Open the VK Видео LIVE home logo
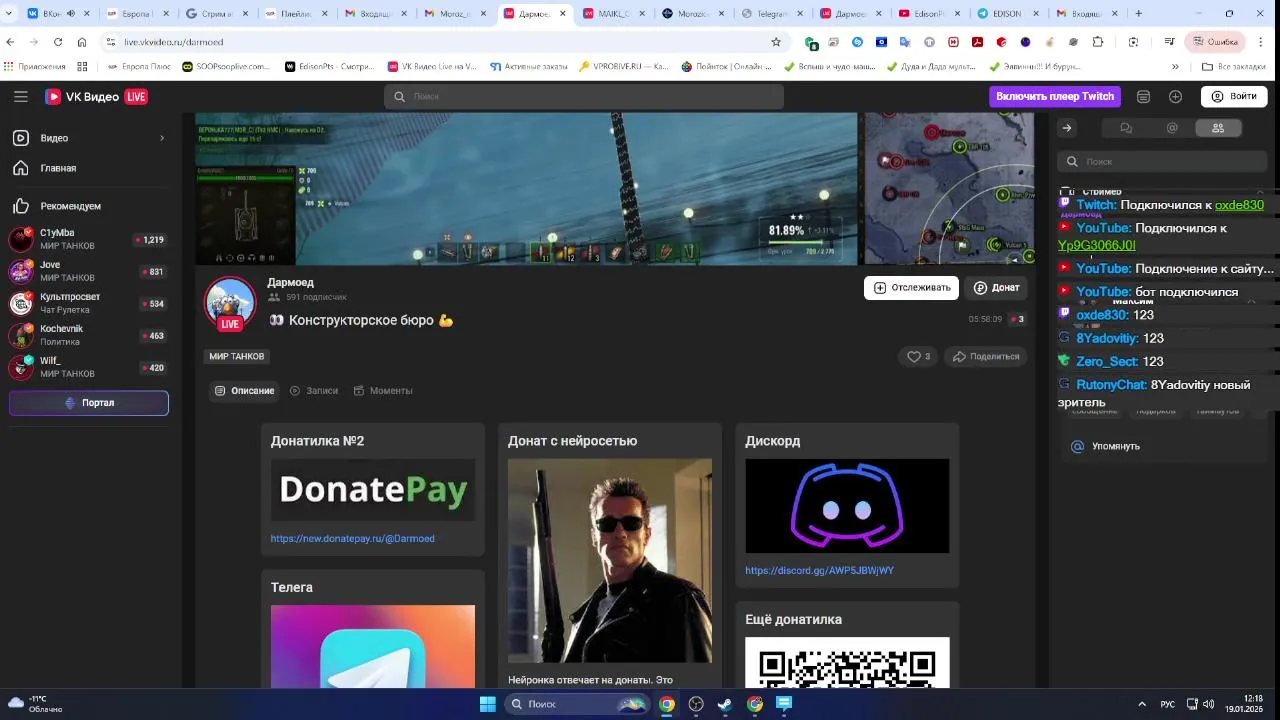 click(96, 96)
